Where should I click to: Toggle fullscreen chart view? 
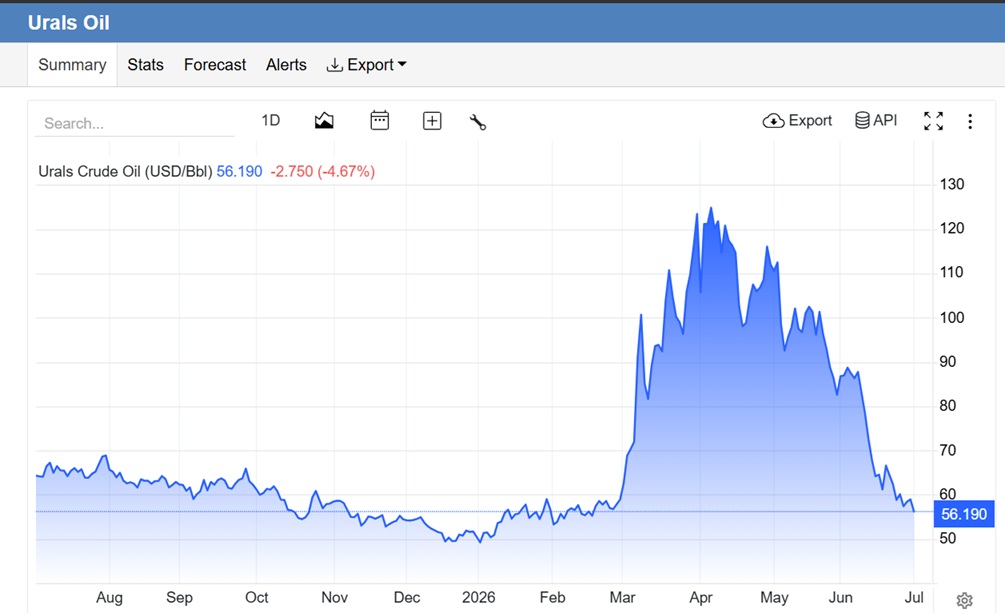pyautogui.click(x=933, y=121)
